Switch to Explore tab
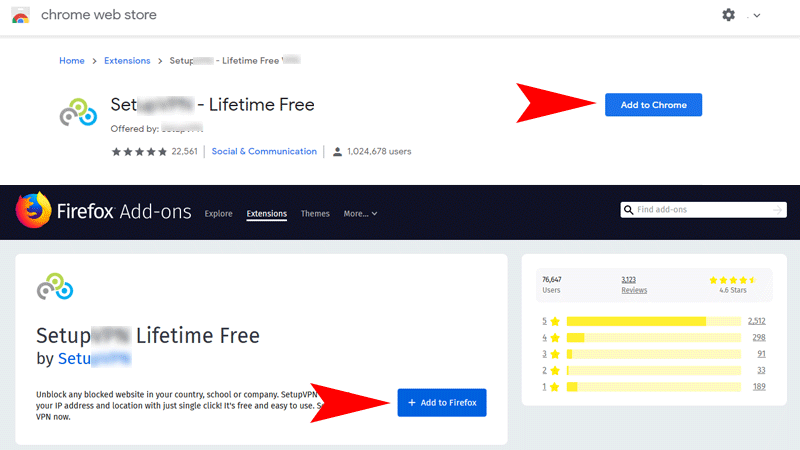Viewport: 800px width, 450px height. pyautogui.click(x=218, y=214)
